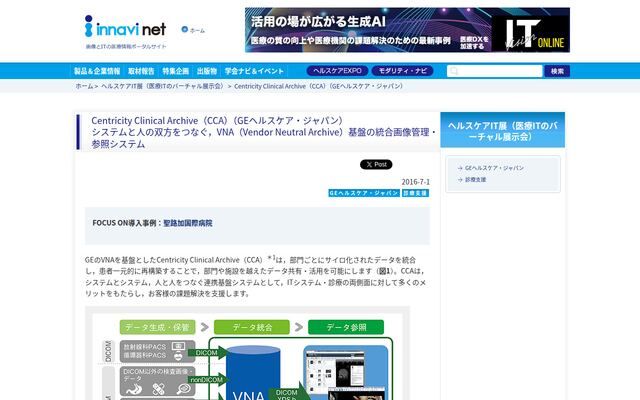Follow breadcrumb ヘルスケアIT展 link
This screenshot has height=400, width=640.
pos(163,86)
